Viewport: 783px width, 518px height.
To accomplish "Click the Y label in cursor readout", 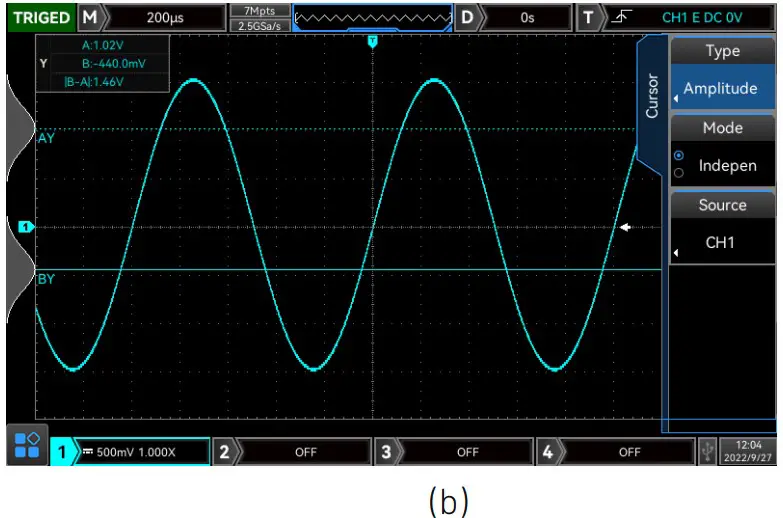I will point(43,63).
